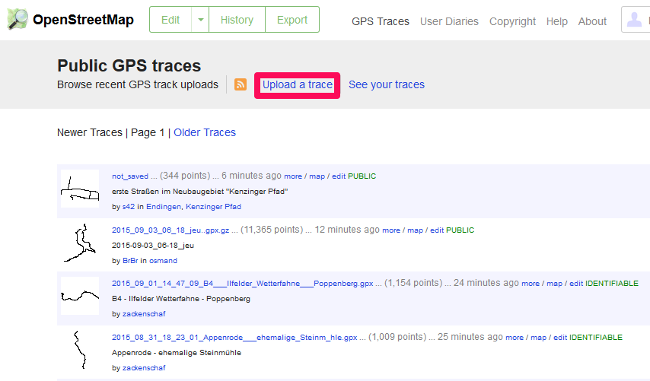Open user s42 profile link

click(x=129, y=206)
